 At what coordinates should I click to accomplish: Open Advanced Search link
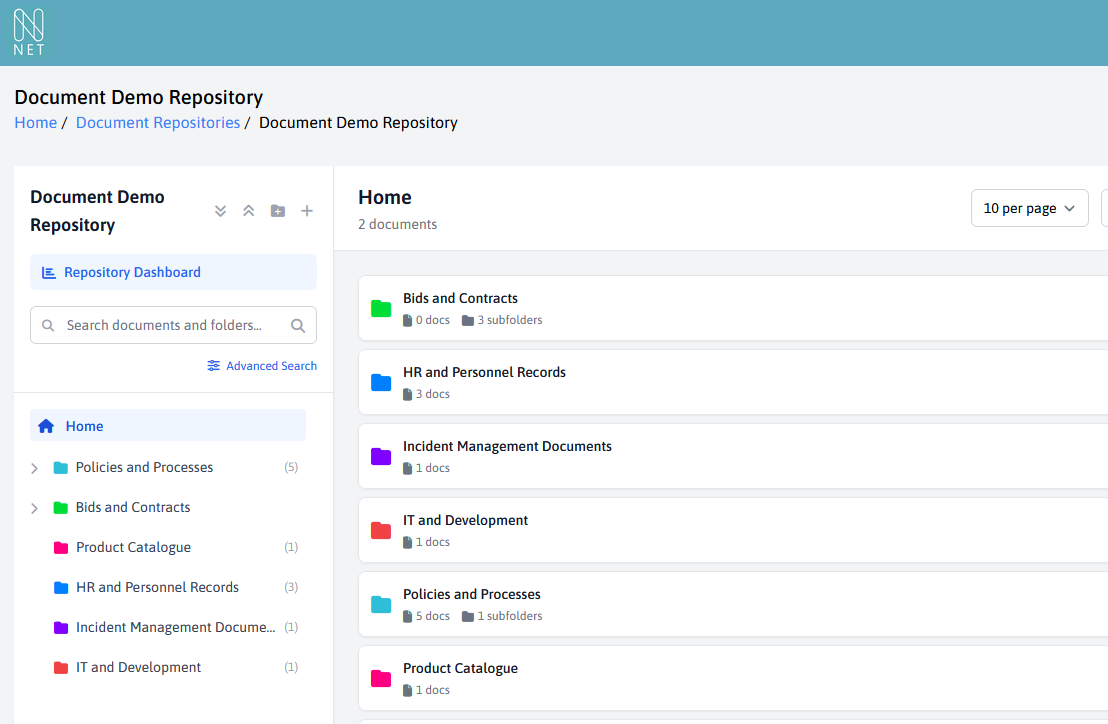click(x=262, y=366)
